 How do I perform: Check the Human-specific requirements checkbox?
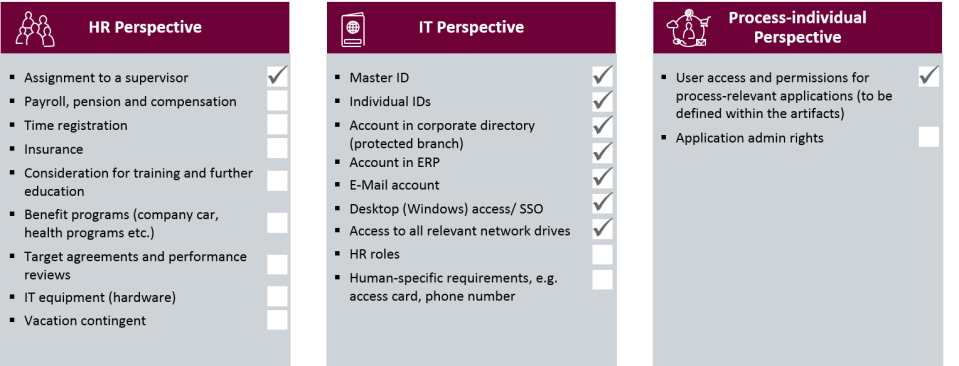click(x=602, y=280)
